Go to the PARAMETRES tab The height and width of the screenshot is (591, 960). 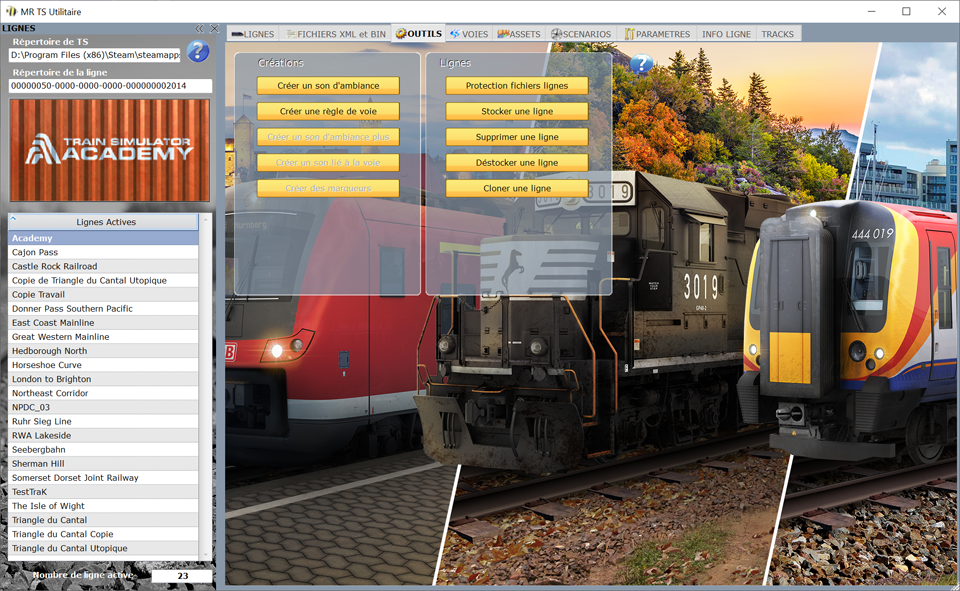tap(657, 34)
